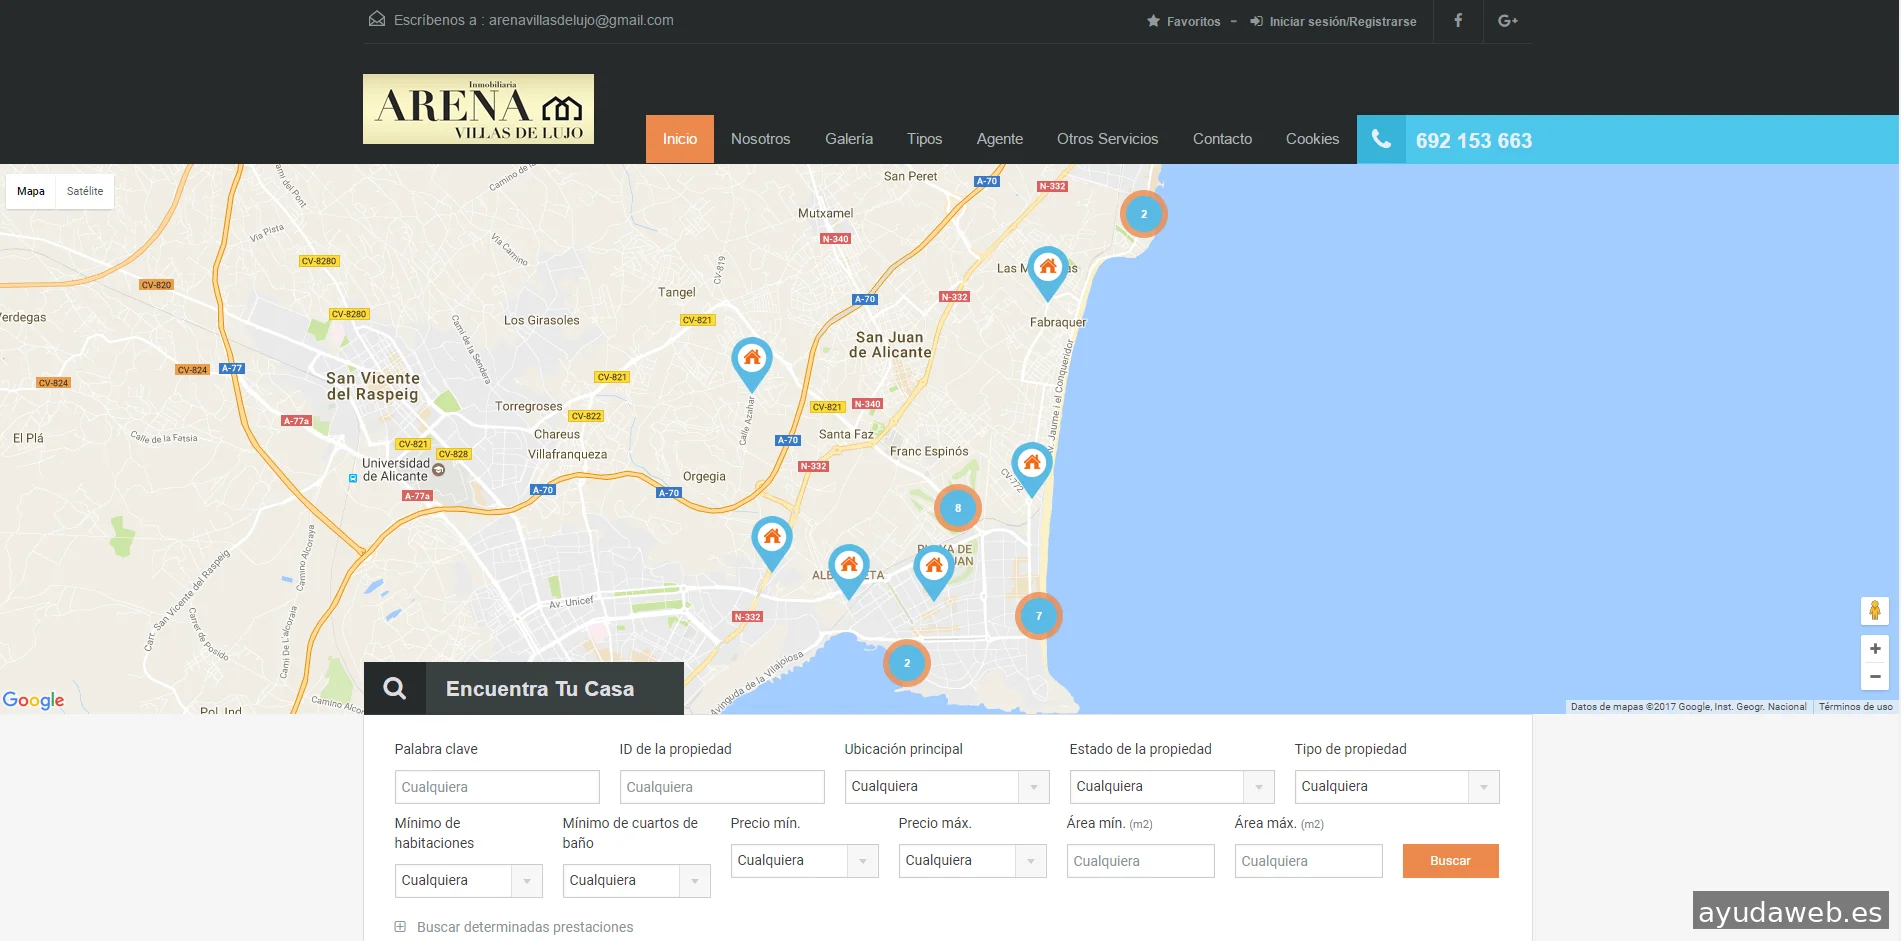Focus the Palabra clave input field
The width and height of the screenshot is (1901, 941).
pyautogui.click(x=497, y=787)
